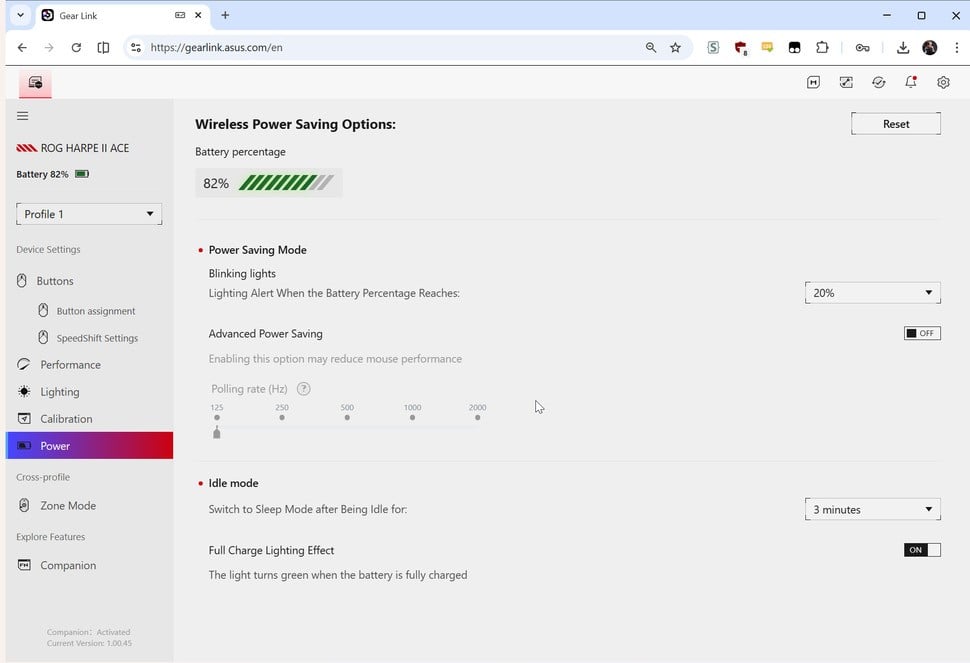
Task: Click the site information icon in address bar
Action: (136, 48)
